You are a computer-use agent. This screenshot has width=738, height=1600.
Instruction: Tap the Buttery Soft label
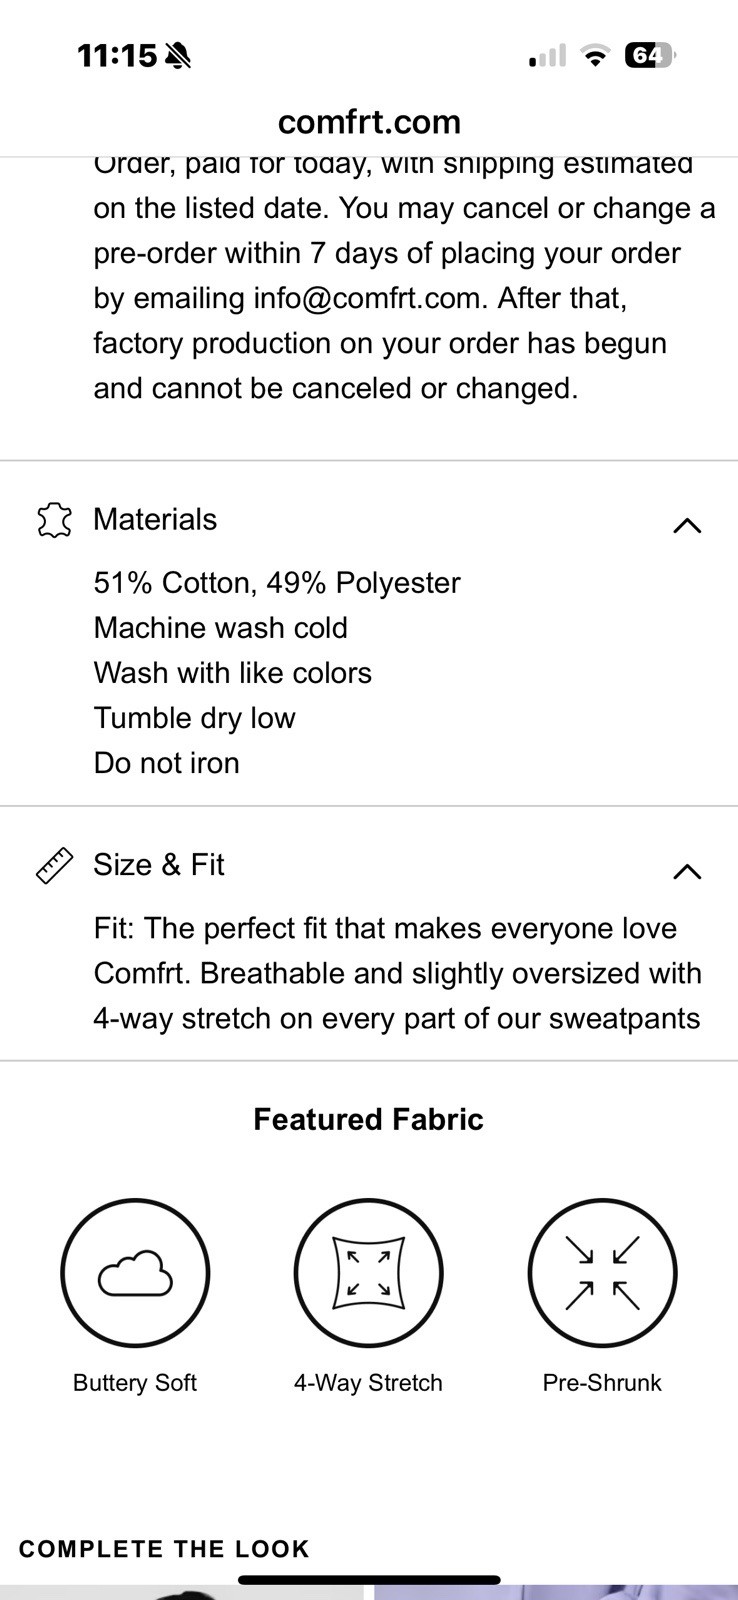click(135, 1383)
